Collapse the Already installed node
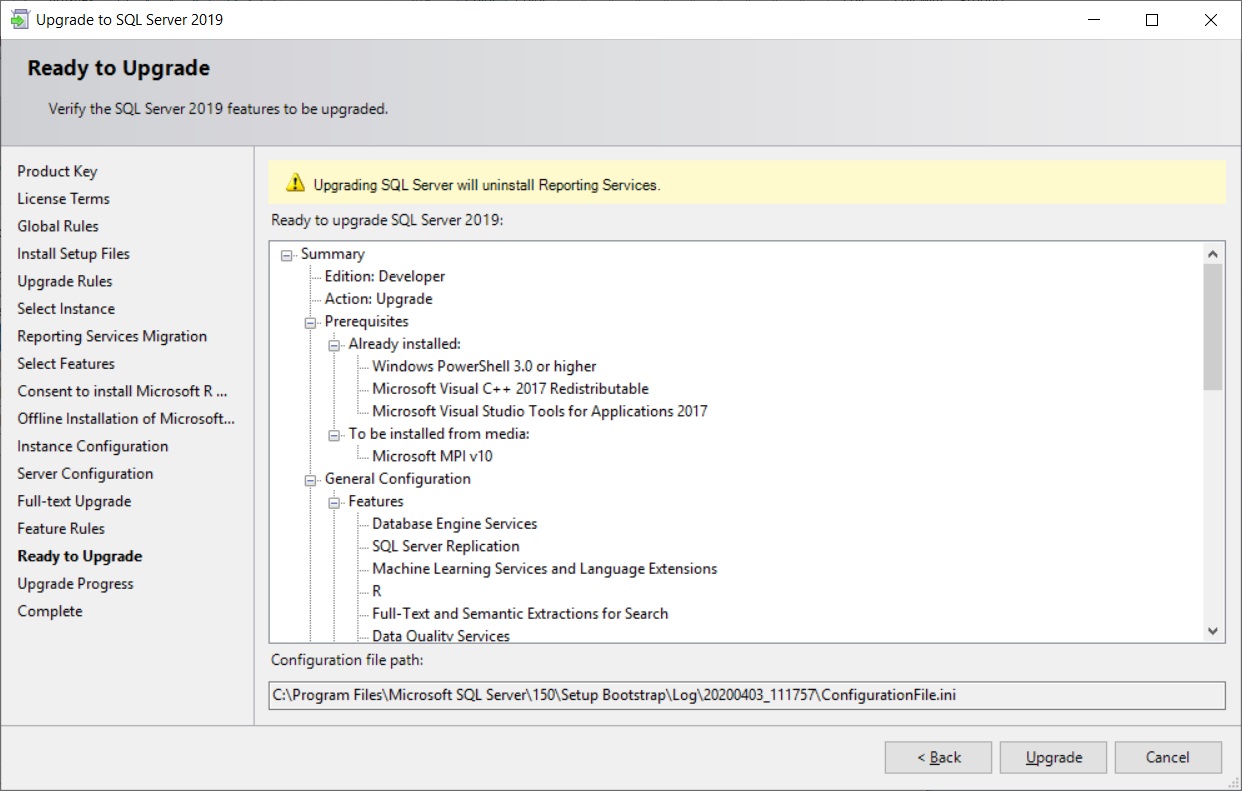 click(335, 345)
